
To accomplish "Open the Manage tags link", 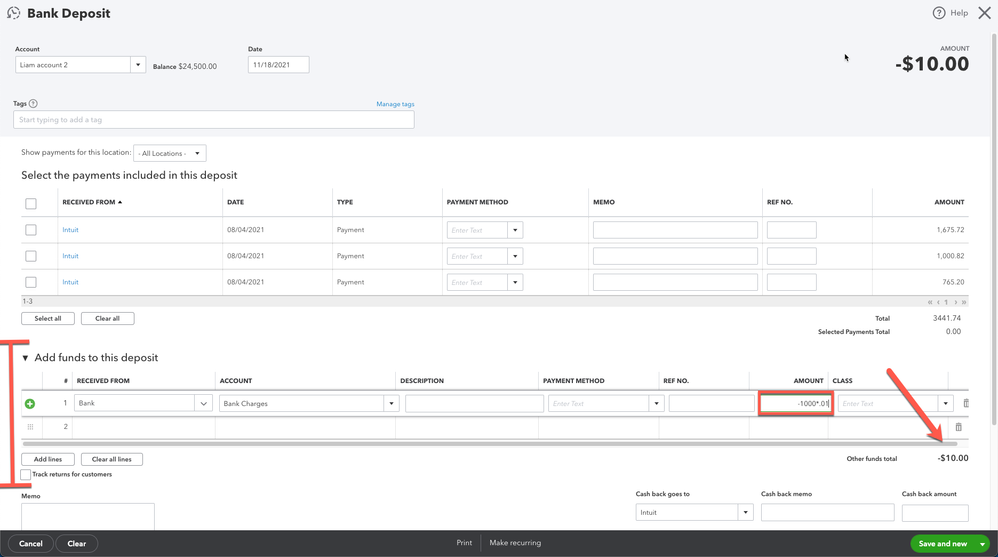I will (395, 104).
